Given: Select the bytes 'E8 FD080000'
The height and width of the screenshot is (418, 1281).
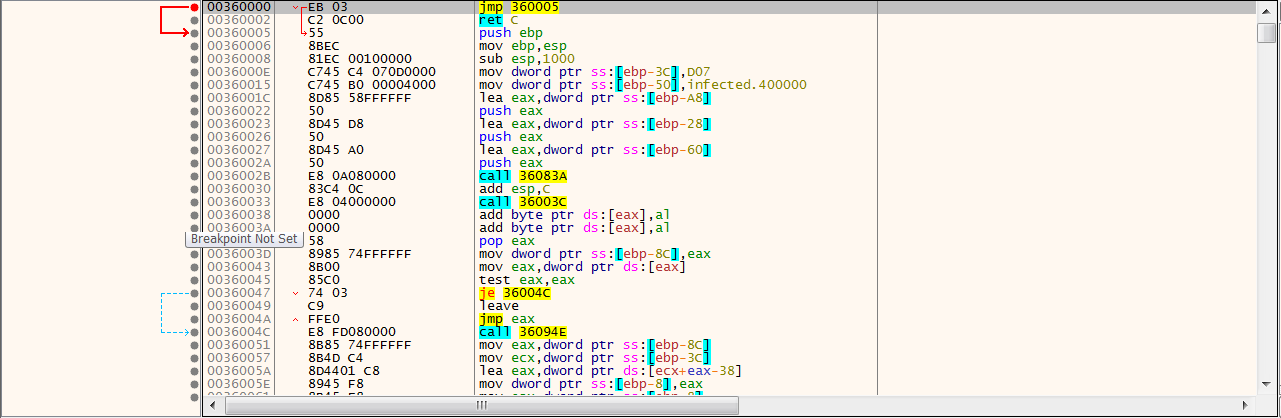Looking at the screenshot, I should [x=352, y=332].
